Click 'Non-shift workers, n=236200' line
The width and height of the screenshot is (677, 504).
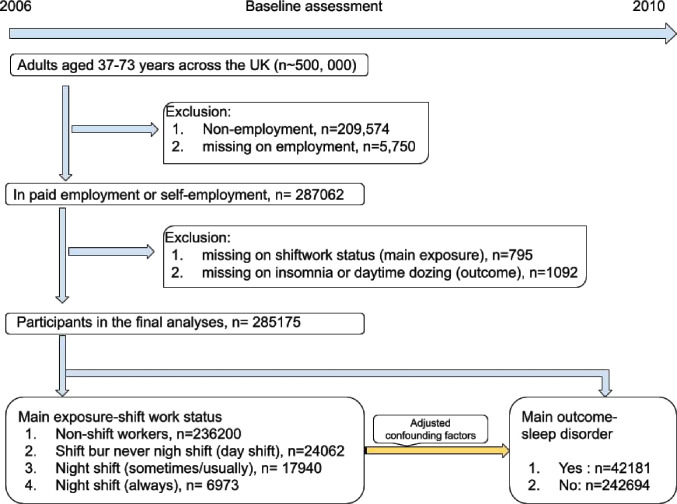point(148,434)
